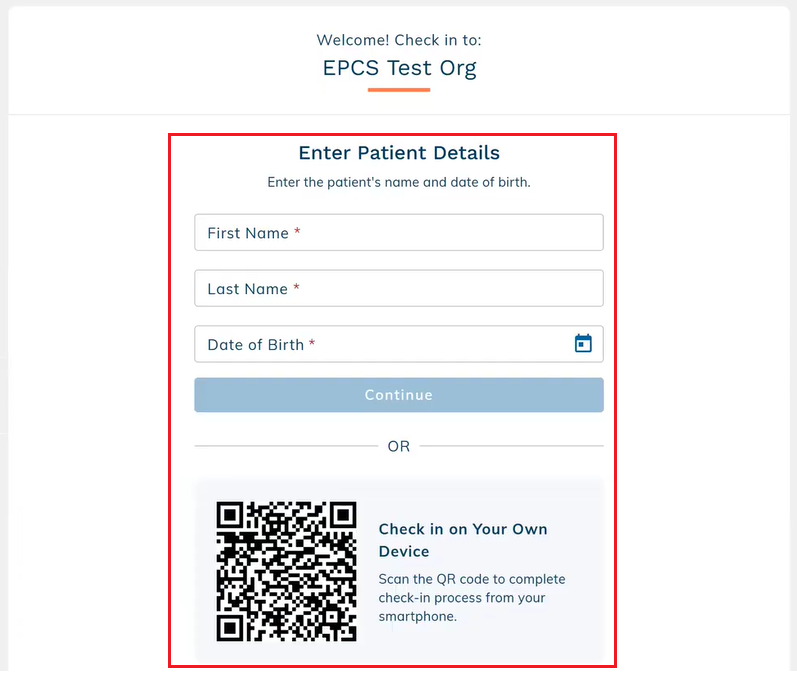Click the 'OR' divider label
Viewport: 797px width, 676px height.
[398, 446]
